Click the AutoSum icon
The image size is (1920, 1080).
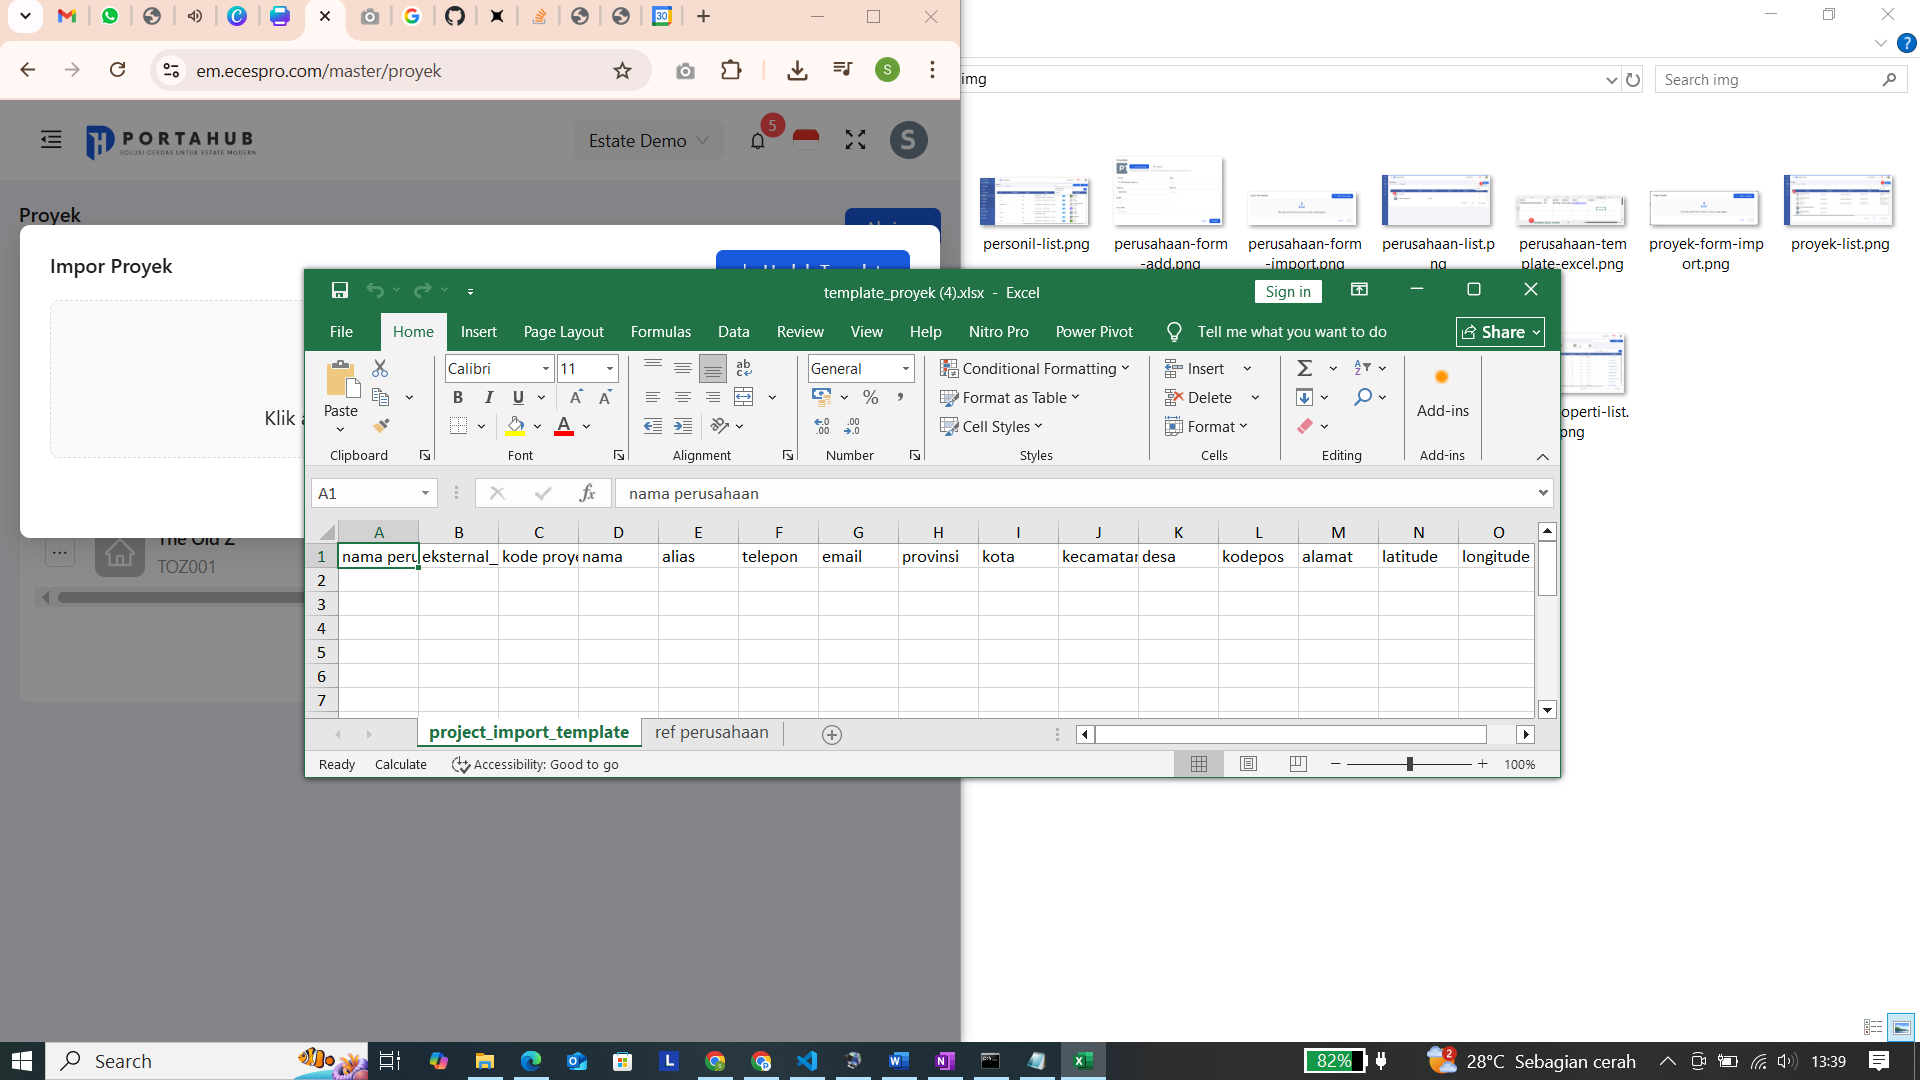point(1305,368)
